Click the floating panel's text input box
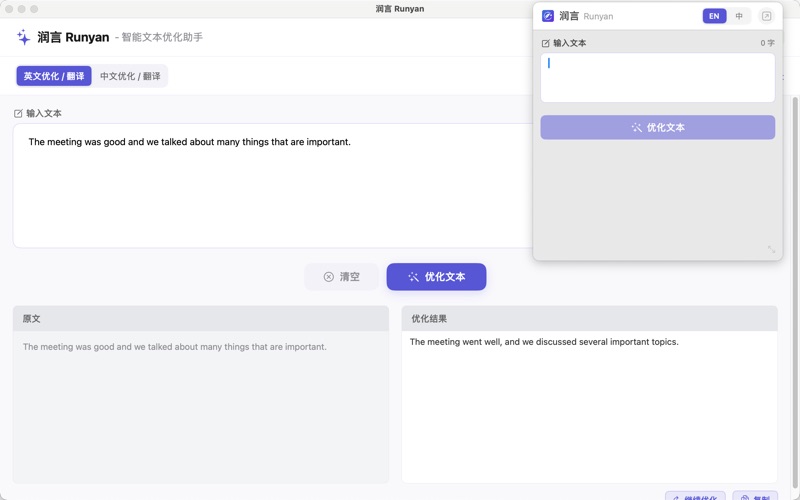Screen dimensions: 800x500 pos(657,78)
